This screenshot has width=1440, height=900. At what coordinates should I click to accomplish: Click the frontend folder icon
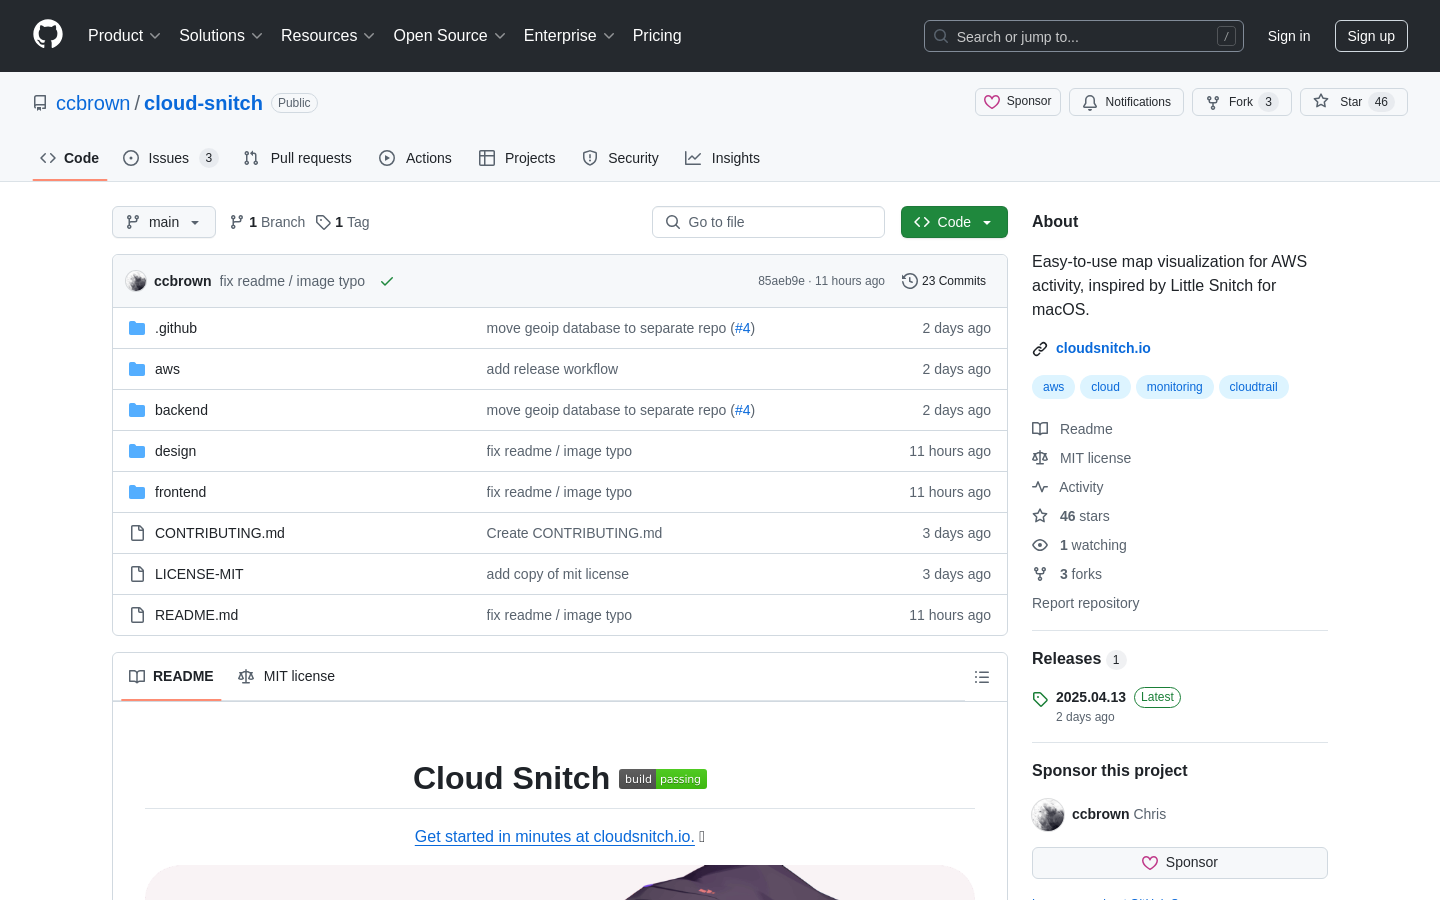pyautogui.click(x=137, y=492)
